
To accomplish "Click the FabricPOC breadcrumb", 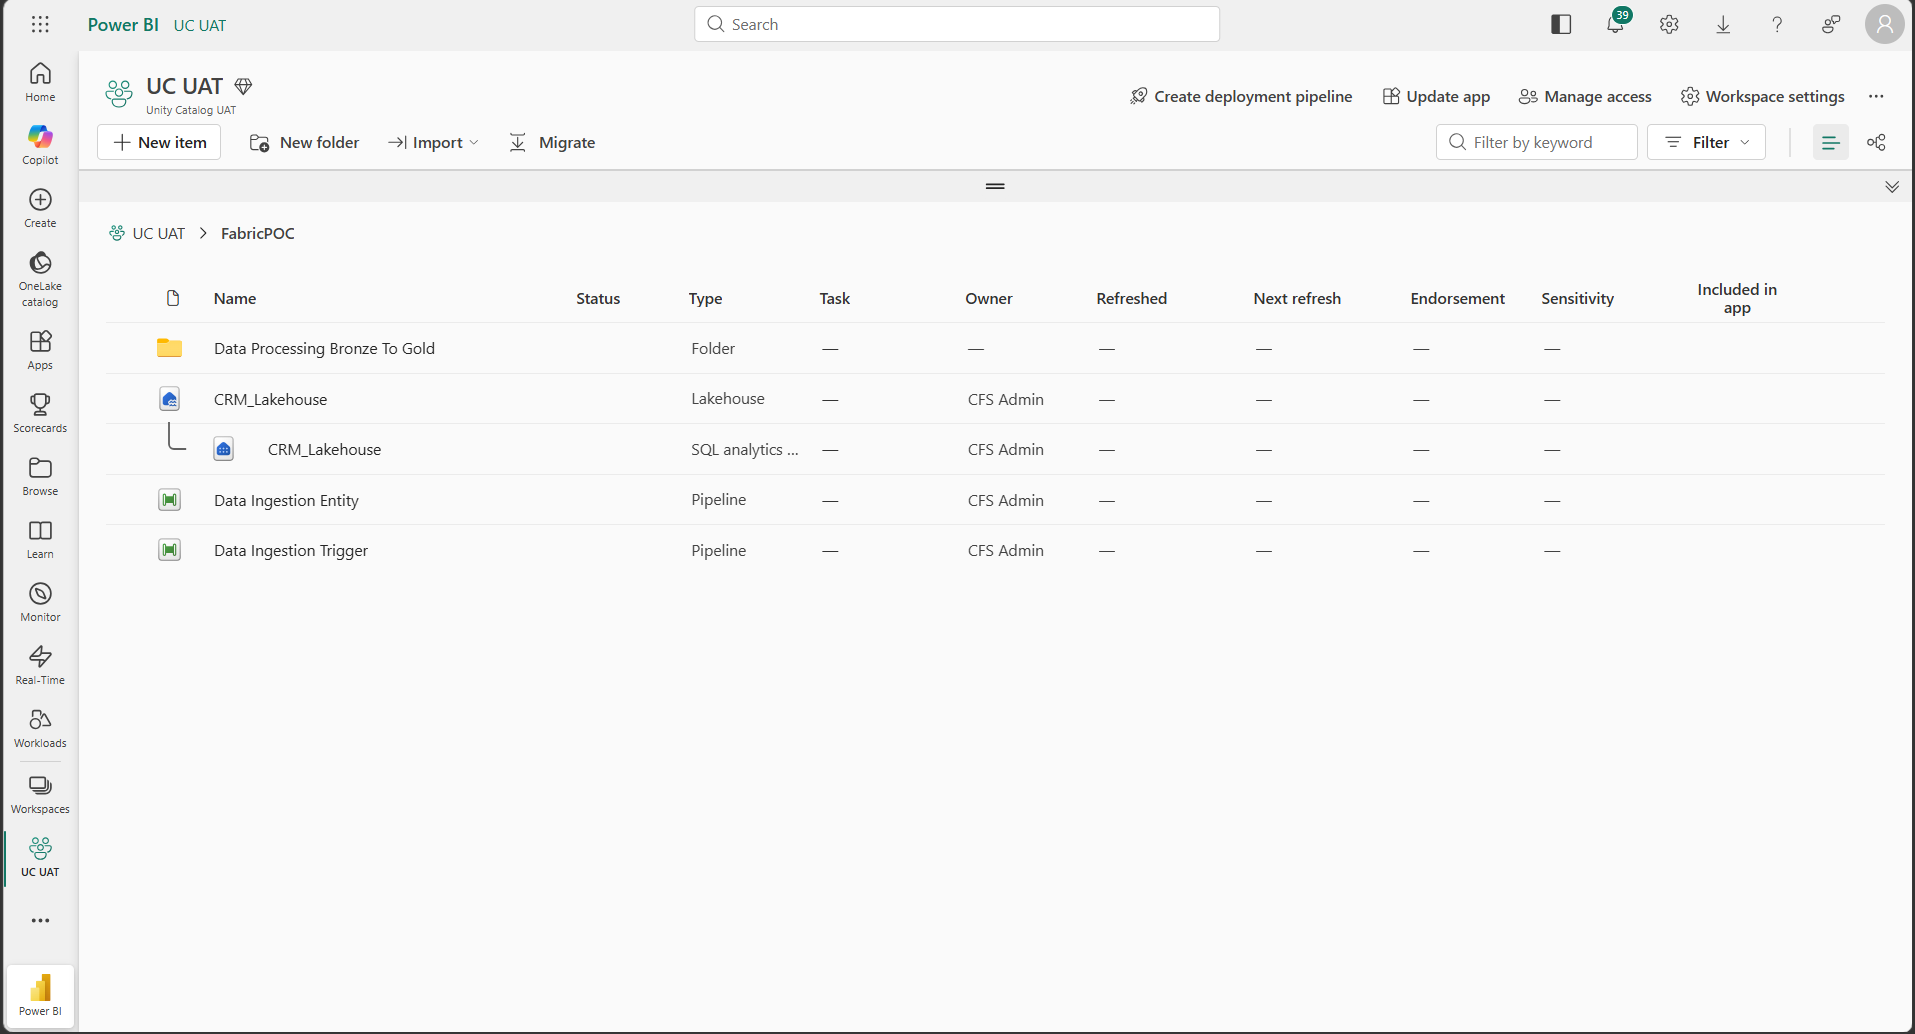I will [258, 233].
